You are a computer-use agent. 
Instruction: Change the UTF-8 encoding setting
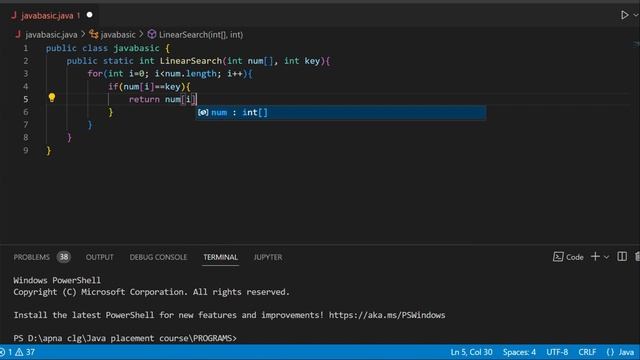(557, 352)
